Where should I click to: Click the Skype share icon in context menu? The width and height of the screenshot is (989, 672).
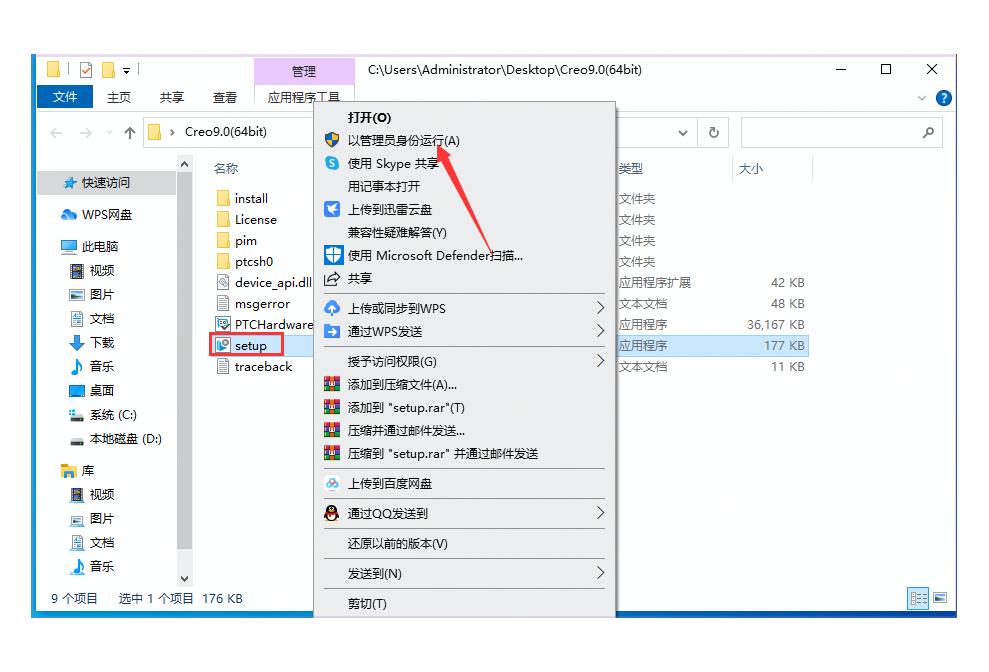332,164
